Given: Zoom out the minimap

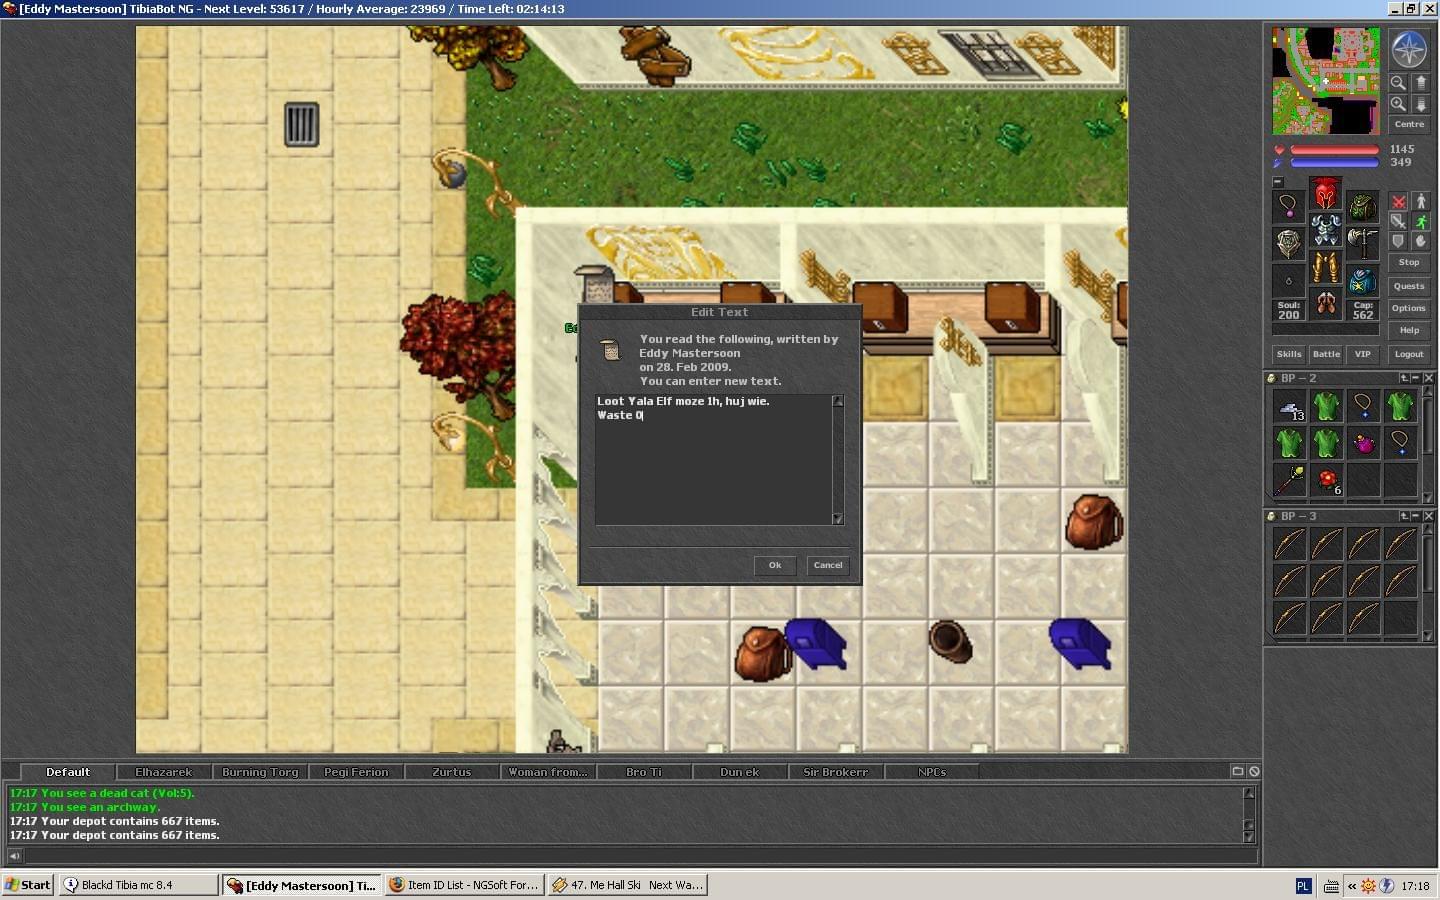Looking at the screenshot, I should (x=1398, y=83).
